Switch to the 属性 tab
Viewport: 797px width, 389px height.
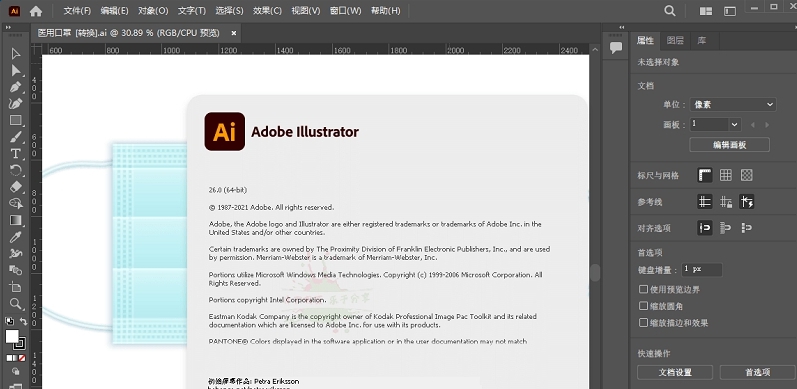click(646, 41)
